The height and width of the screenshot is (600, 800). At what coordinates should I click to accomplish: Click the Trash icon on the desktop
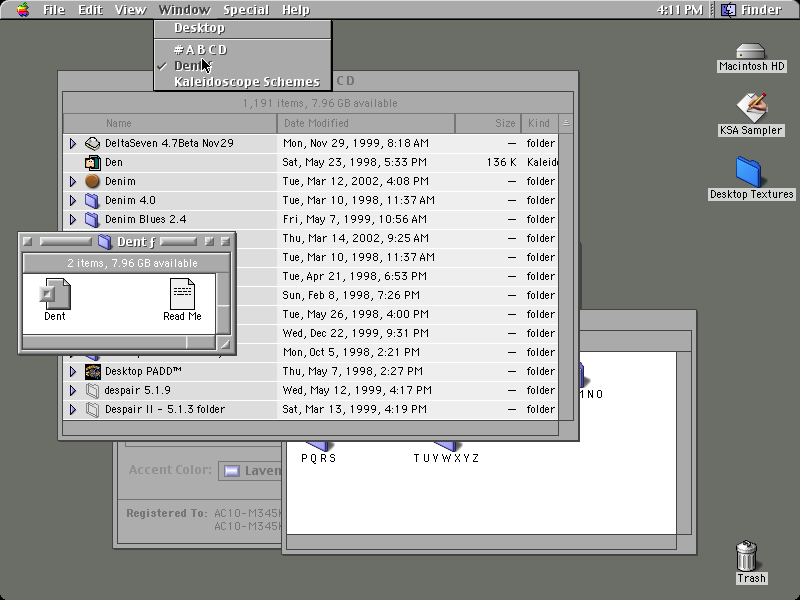[746, 556]
